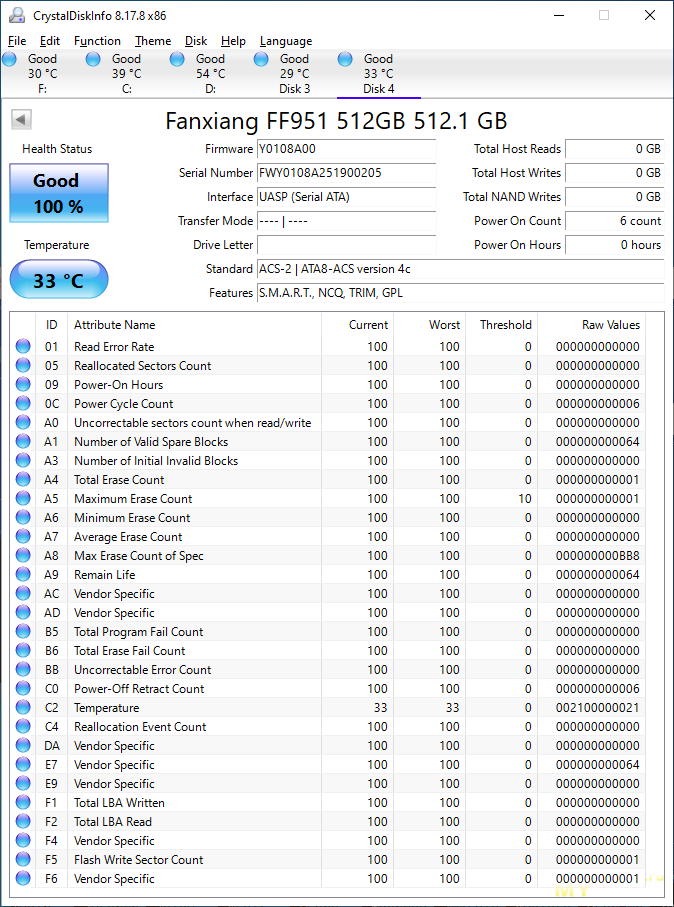674x907 pixels.
Task: Click the Number of Initial Invalid Blocks row name
Action: coord(156,461)
